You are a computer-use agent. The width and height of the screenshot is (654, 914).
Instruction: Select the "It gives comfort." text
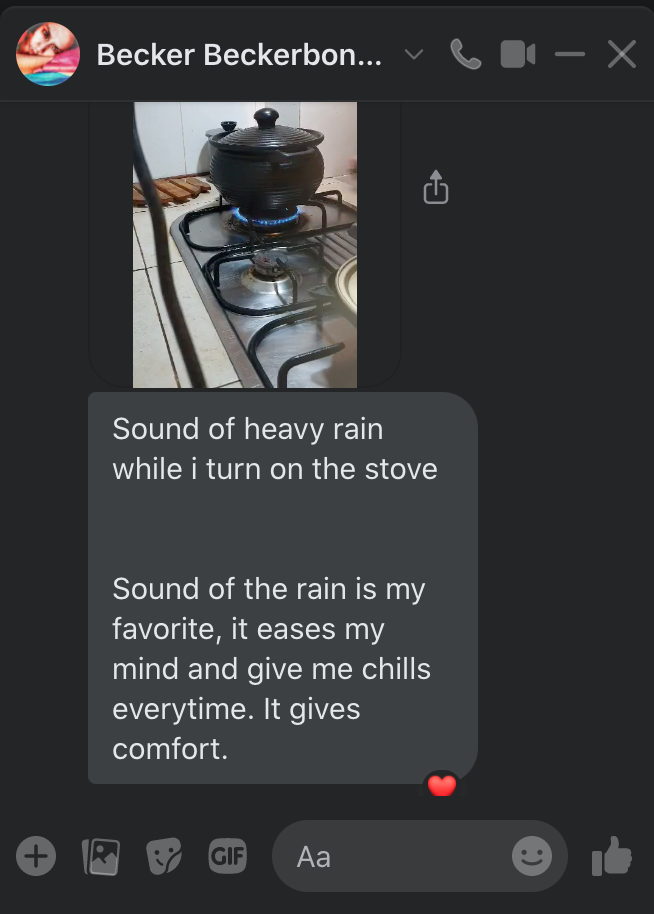(236, 729)
